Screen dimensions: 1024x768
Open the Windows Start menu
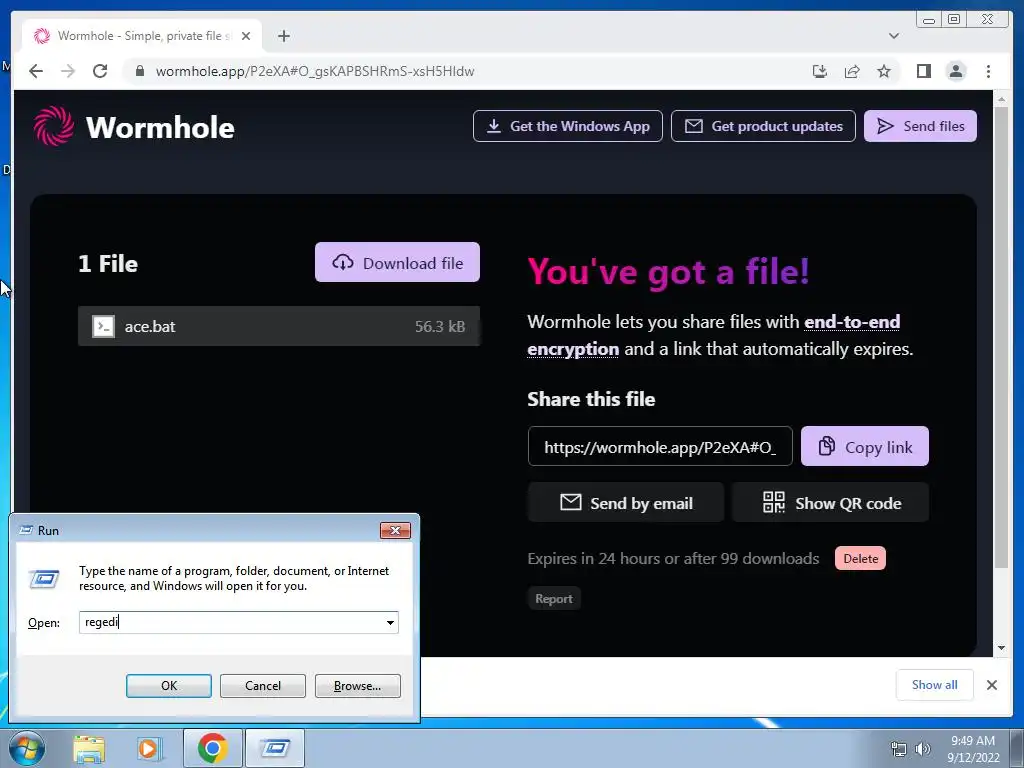27,748
